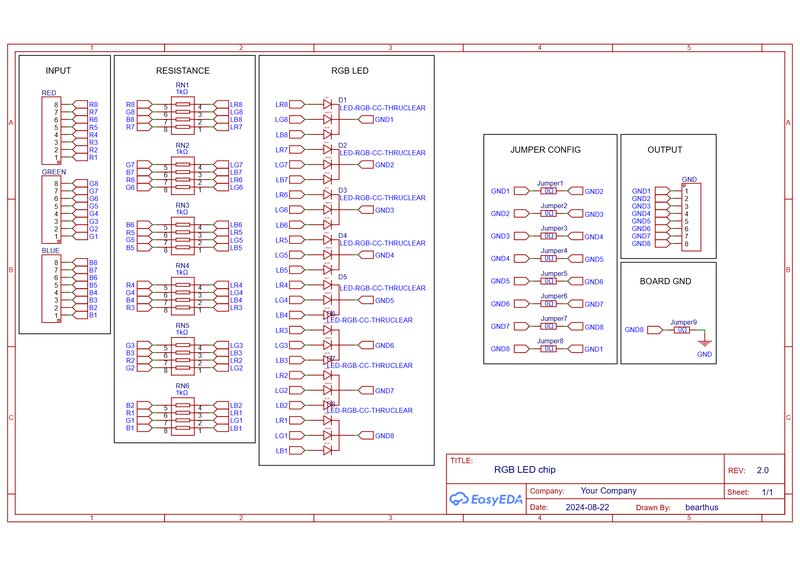Click the Jumper5 0Ω resistor symbol
The image size is (800, 566).
point(548,281)
